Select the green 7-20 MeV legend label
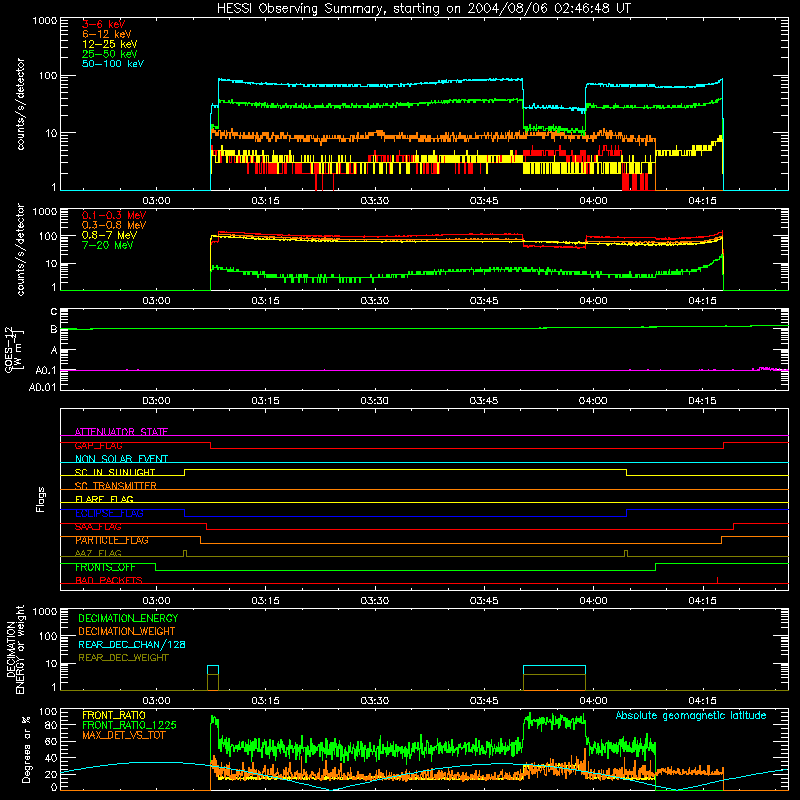The image size is (800, 800). (x=108, y=245)
